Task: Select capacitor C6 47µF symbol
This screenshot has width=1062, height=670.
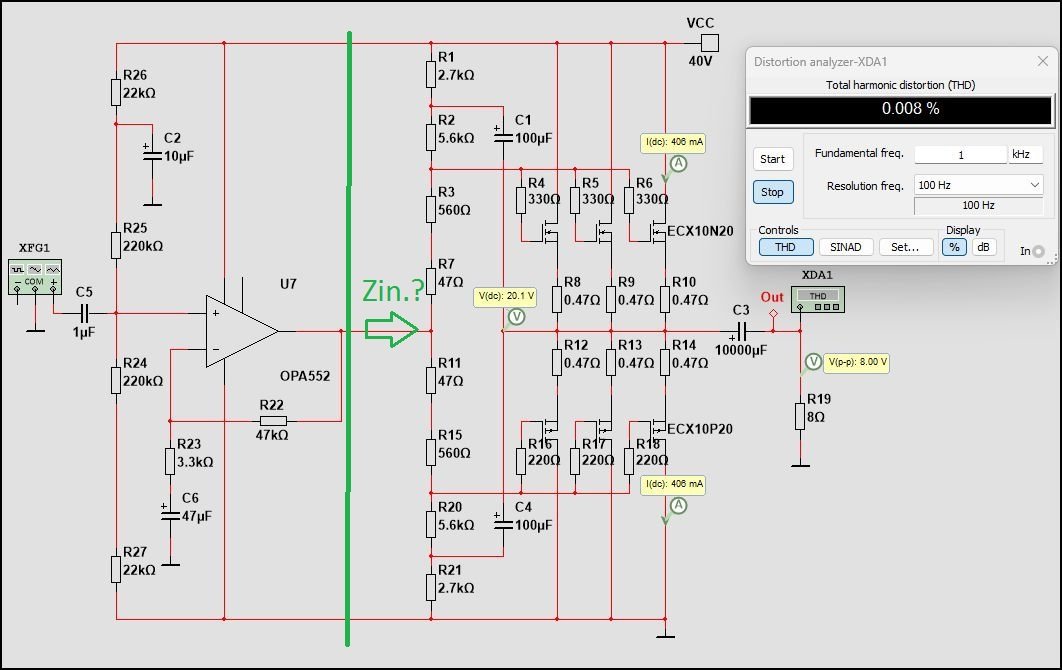Action: pyautogui.click(x=170, y=516)
